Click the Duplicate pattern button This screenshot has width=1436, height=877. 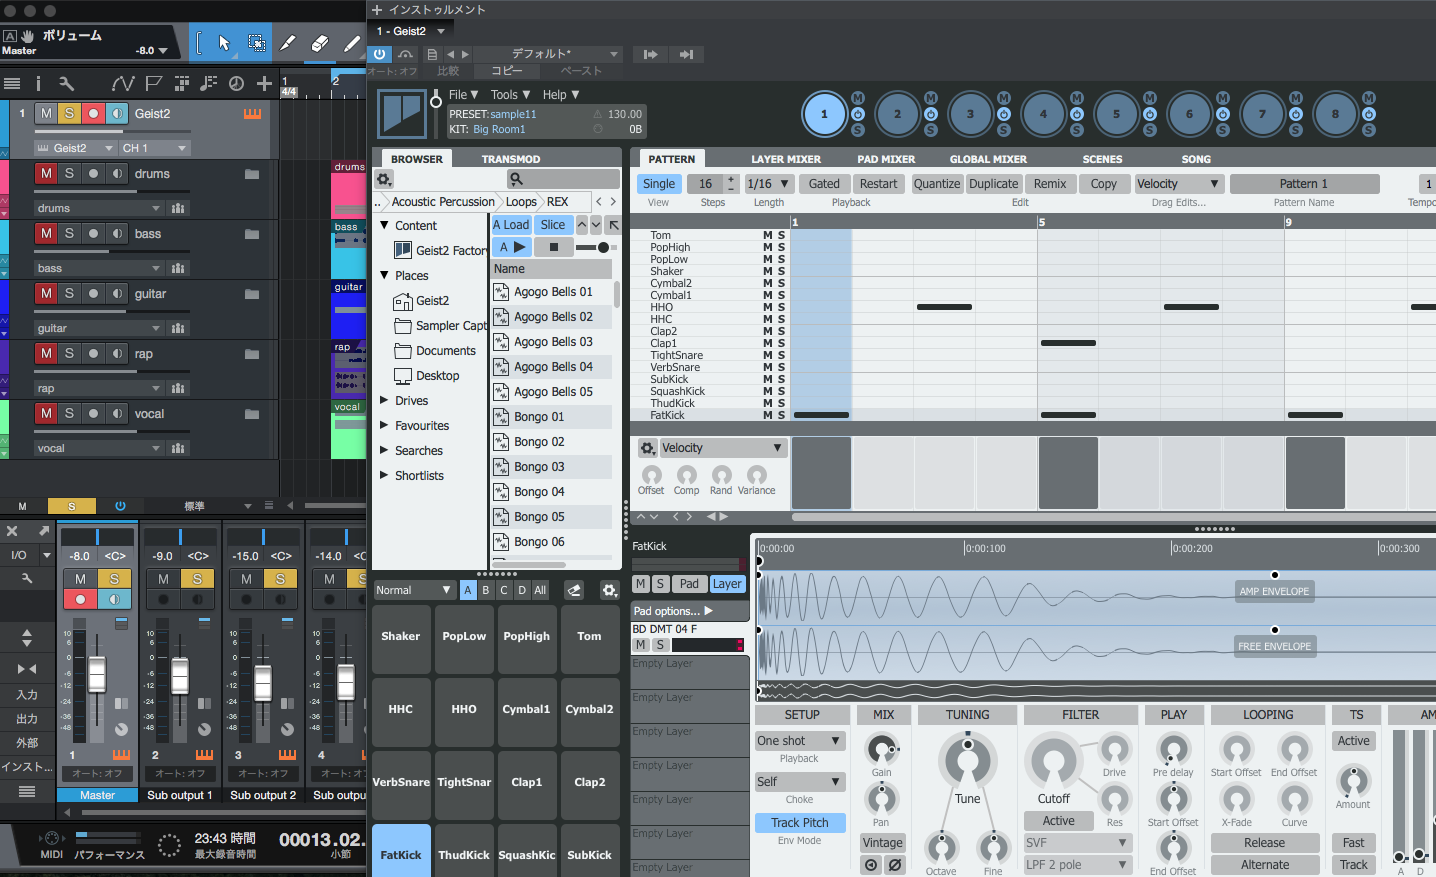[x=994, y=184]
